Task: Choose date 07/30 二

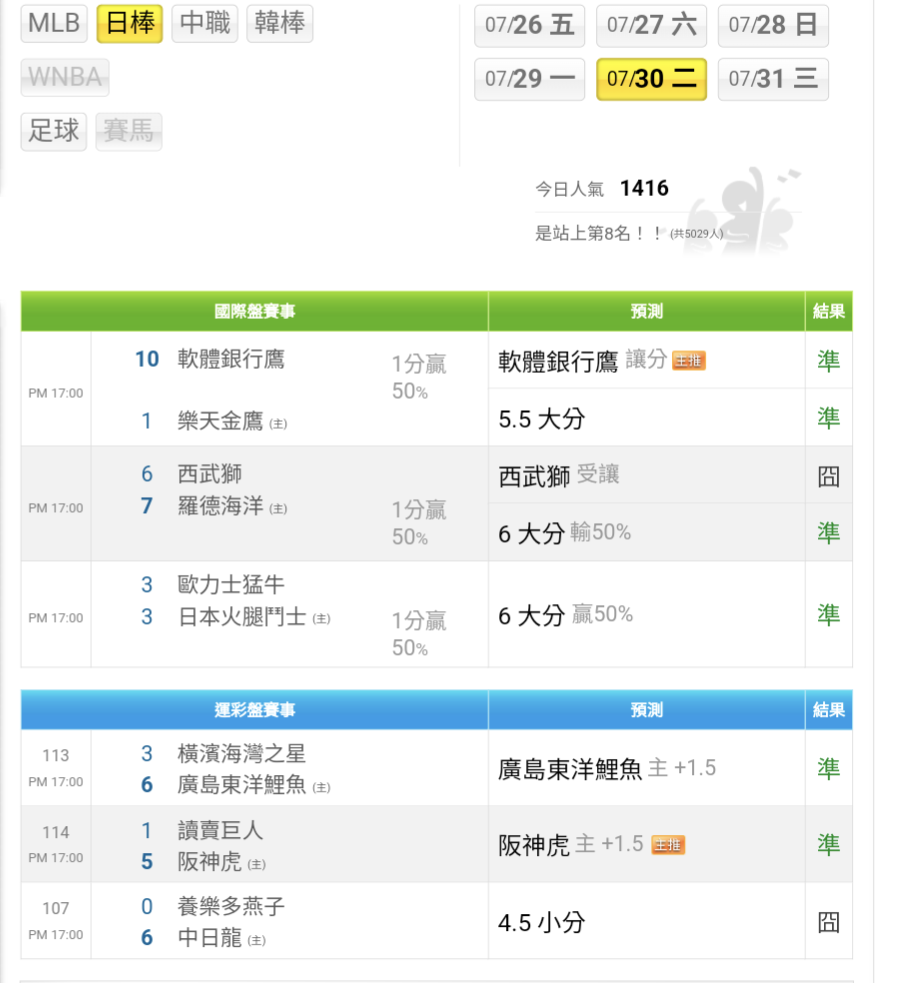Action: click(x=651, y=79)
